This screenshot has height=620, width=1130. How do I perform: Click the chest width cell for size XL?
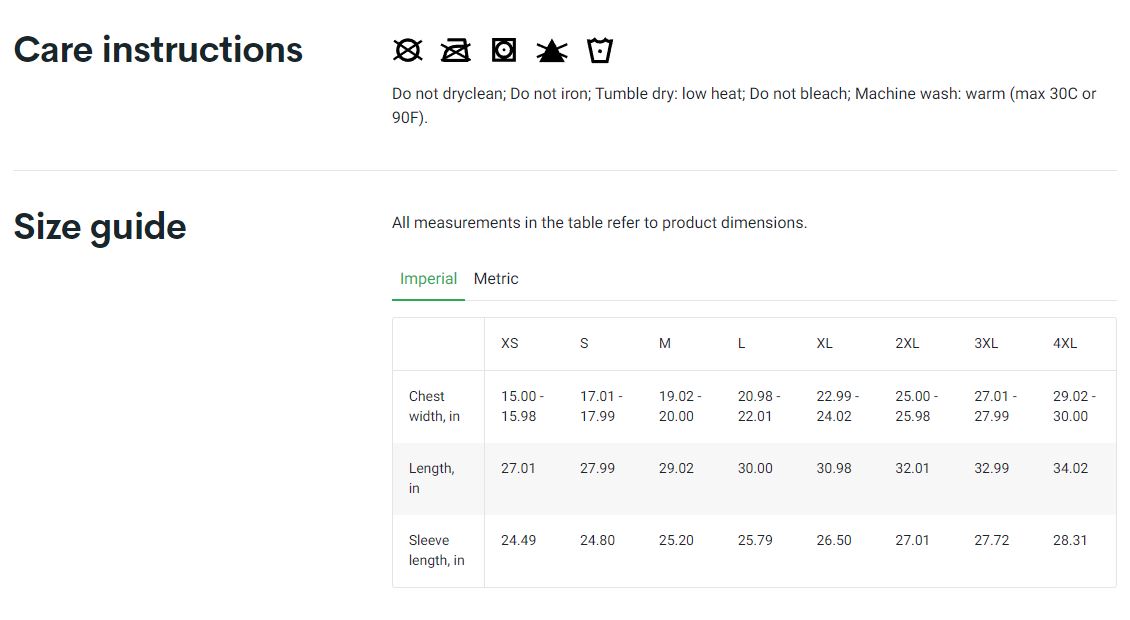pos(837,406)
